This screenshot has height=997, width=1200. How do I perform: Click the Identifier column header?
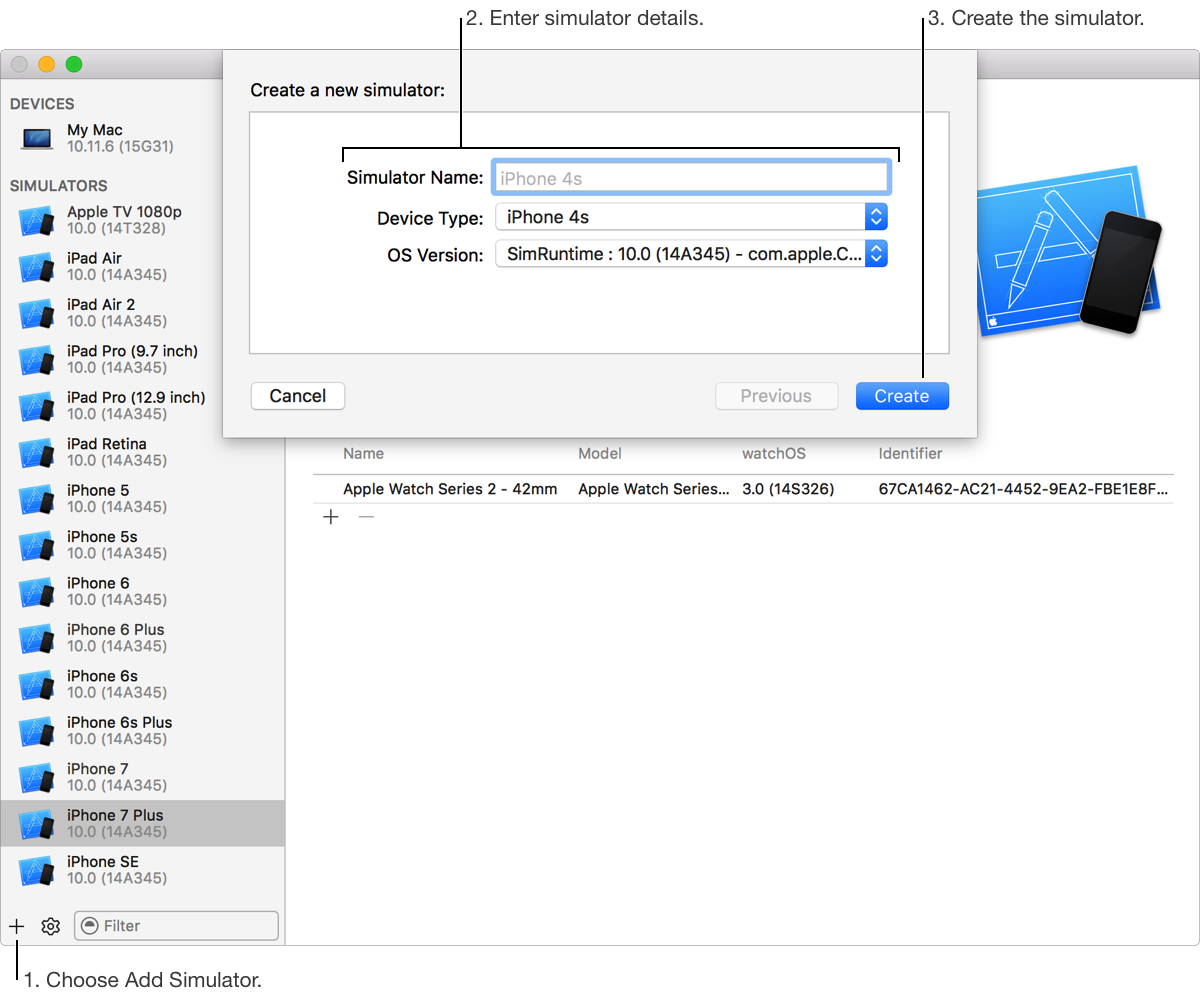pyautogui.click(x=910, y=453)
